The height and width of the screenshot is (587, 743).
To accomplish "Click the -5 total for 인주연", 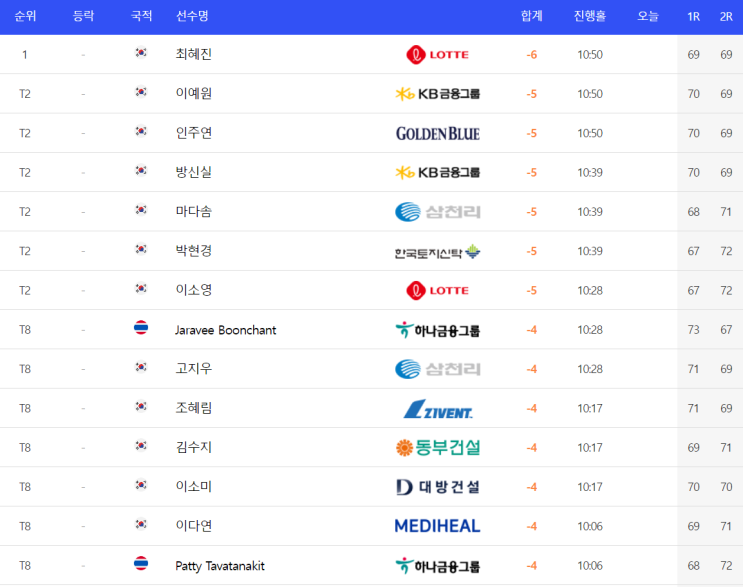I will (x=532, y=133).
